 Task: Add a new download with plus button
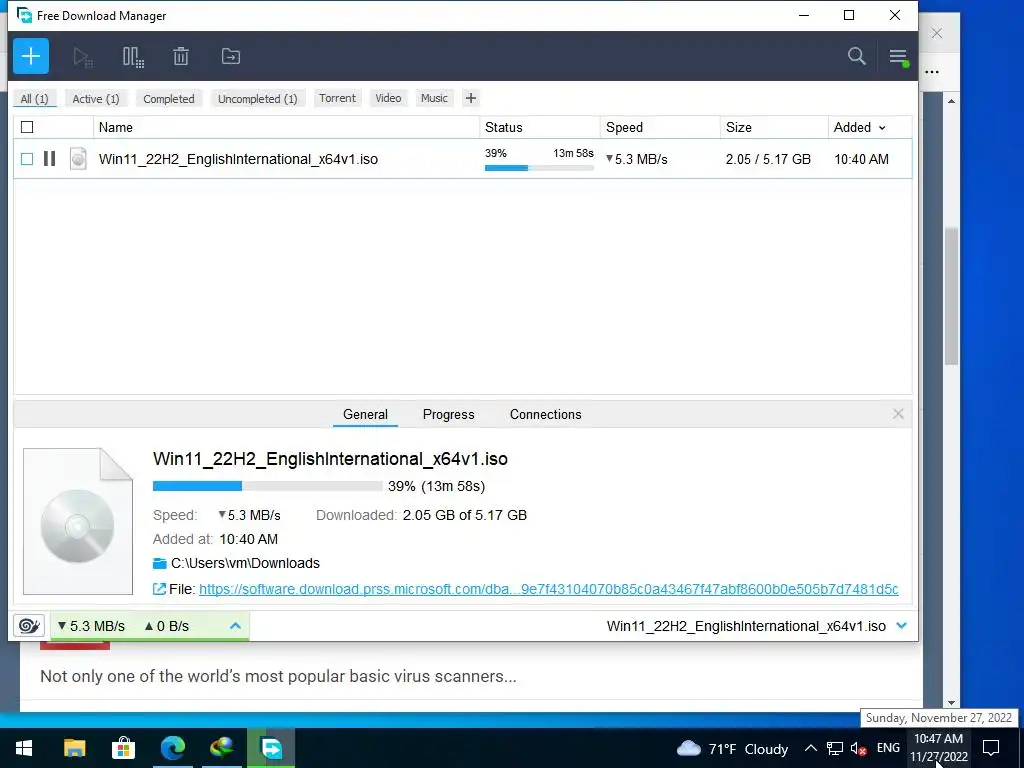[x=31, y=56]
